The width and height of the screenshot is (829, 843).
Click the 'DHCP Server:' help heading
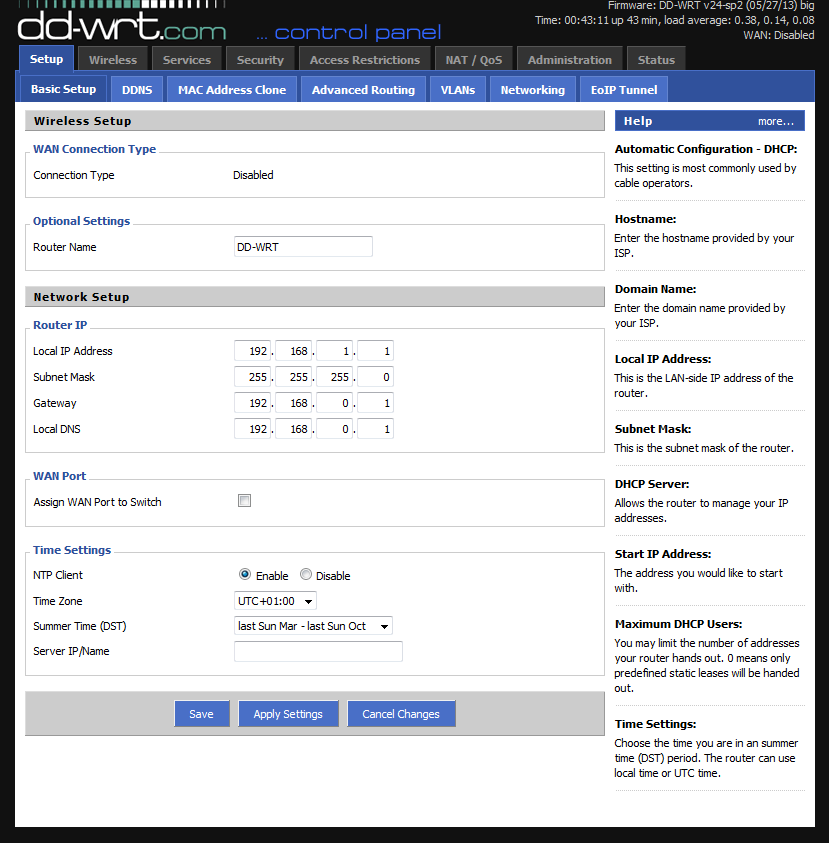652,484
